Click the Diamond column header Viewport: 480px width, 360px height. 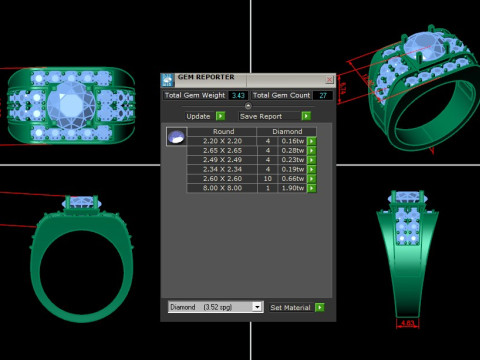click(287, 131)
